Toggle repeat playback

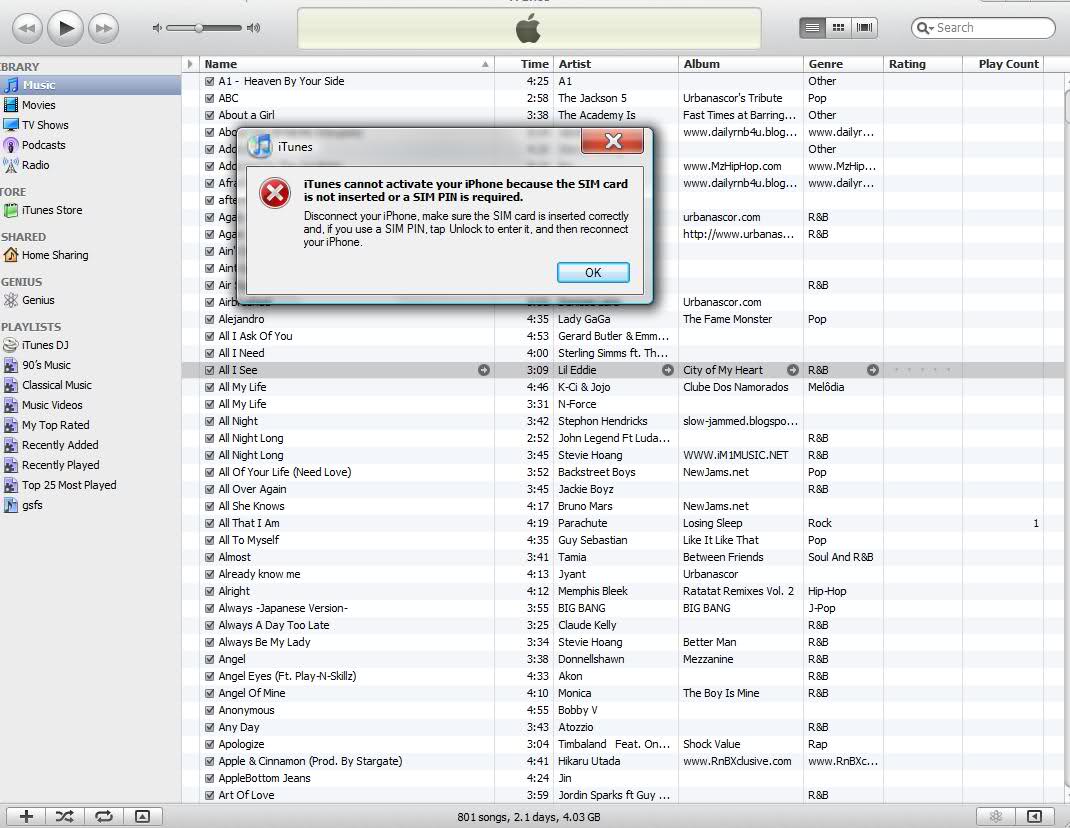point(104,816)
